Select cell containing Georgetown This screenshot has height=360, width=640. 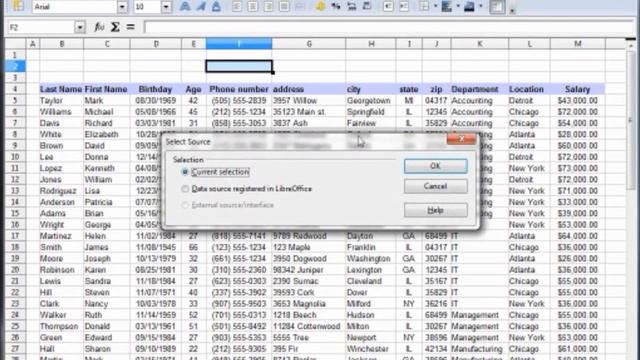pos(371,100)
